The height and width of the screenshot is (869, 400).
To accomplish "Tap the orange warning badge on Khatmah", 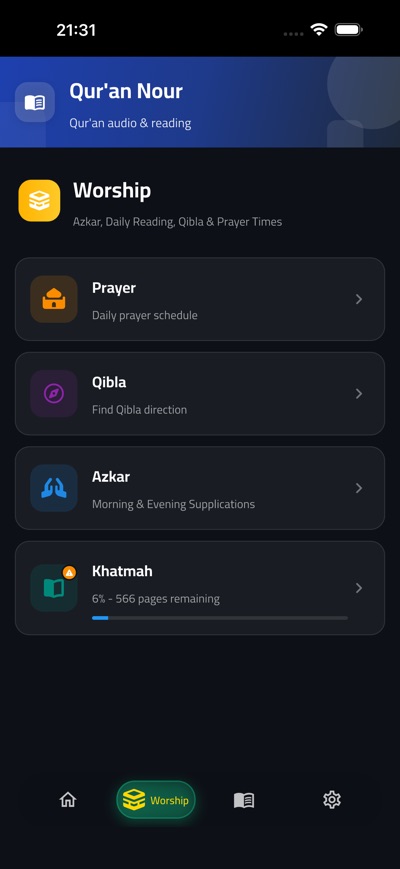I will coord(69,572).
